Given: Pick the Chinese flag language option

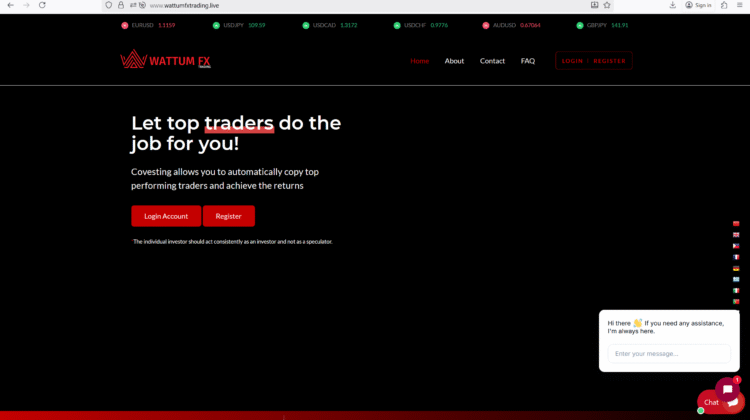Looking at the screenshot, I should click(x=736, y=224).
